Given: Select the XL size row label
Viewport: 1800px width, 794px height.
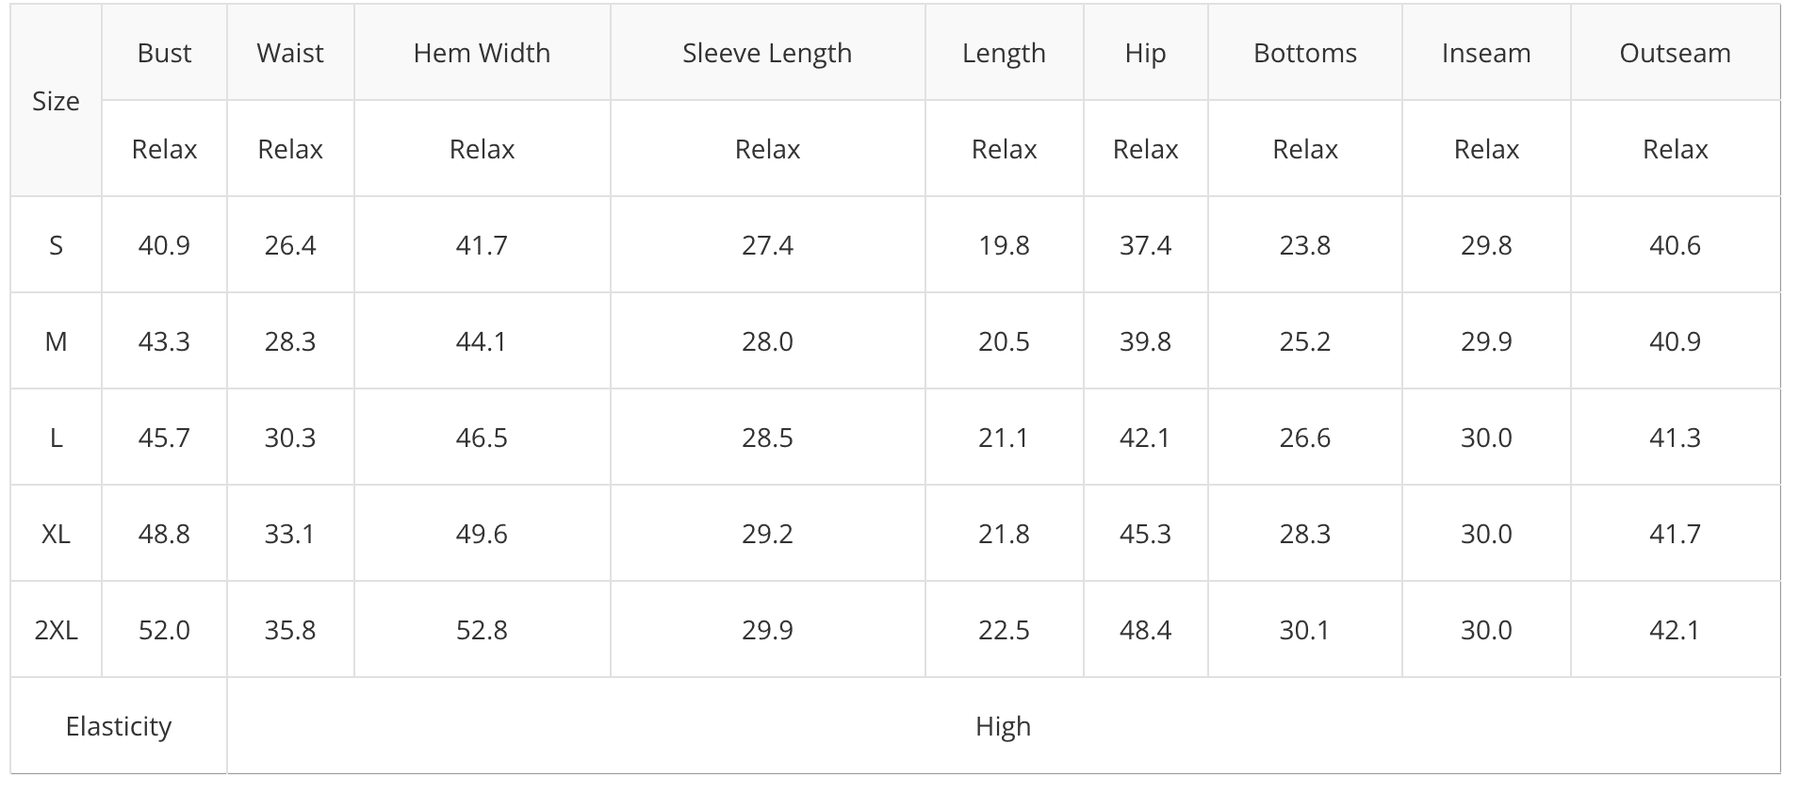Looking at the screenshot, I should click(56, 534).
